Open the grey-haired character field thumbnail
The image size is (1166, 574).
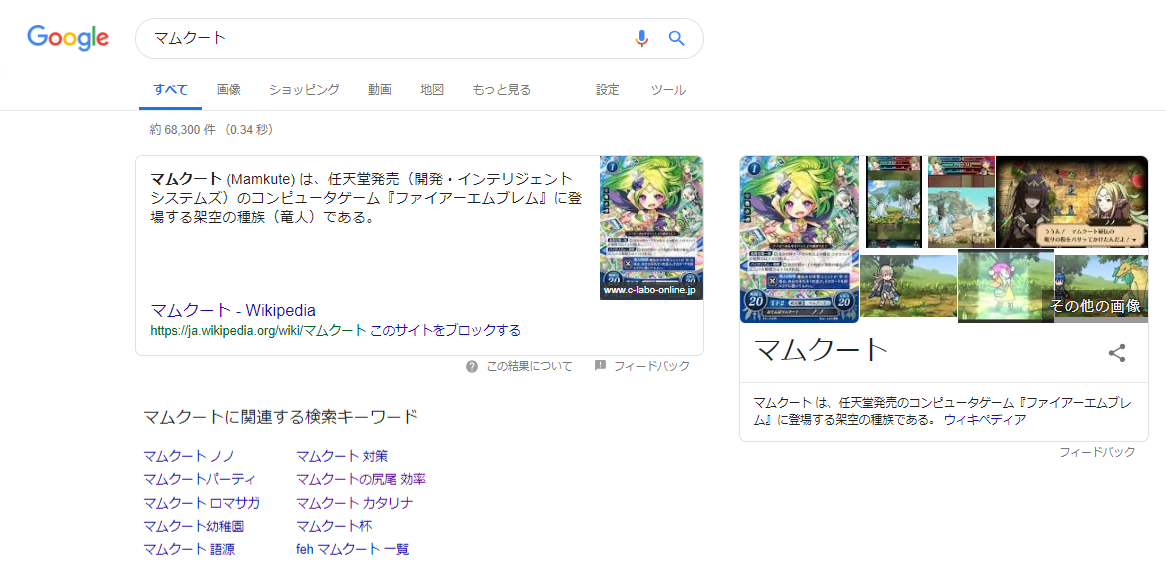click(x=909, y=286)
